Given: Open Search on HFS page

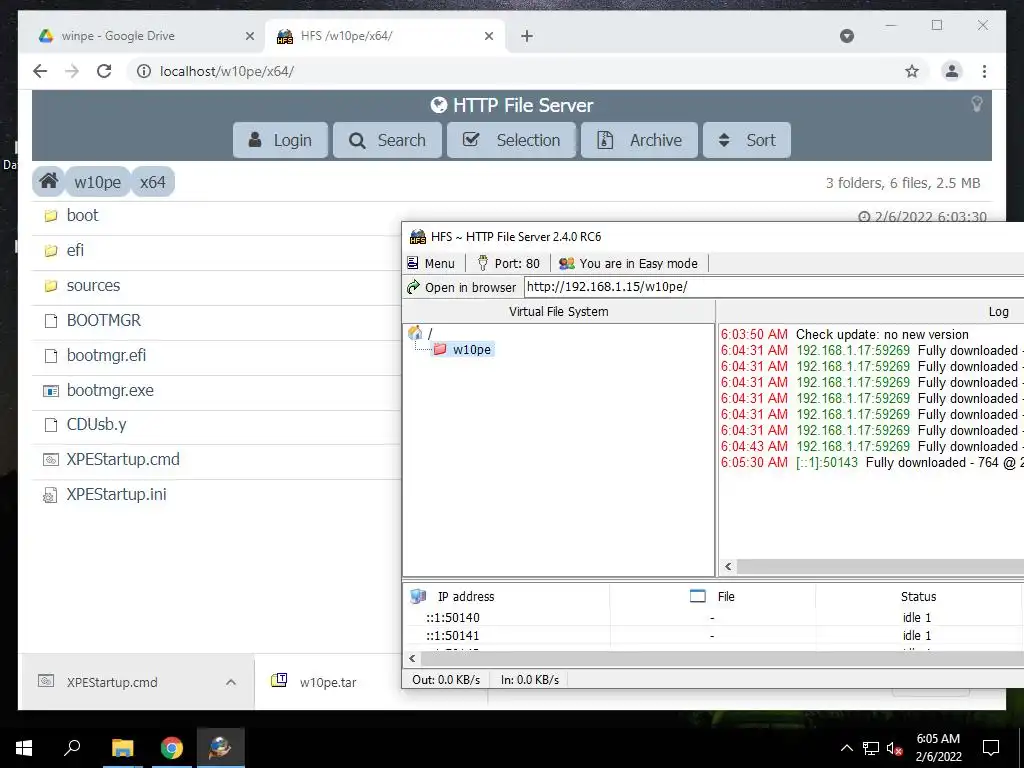Looking at the screenshot, I should coord(387,140).
